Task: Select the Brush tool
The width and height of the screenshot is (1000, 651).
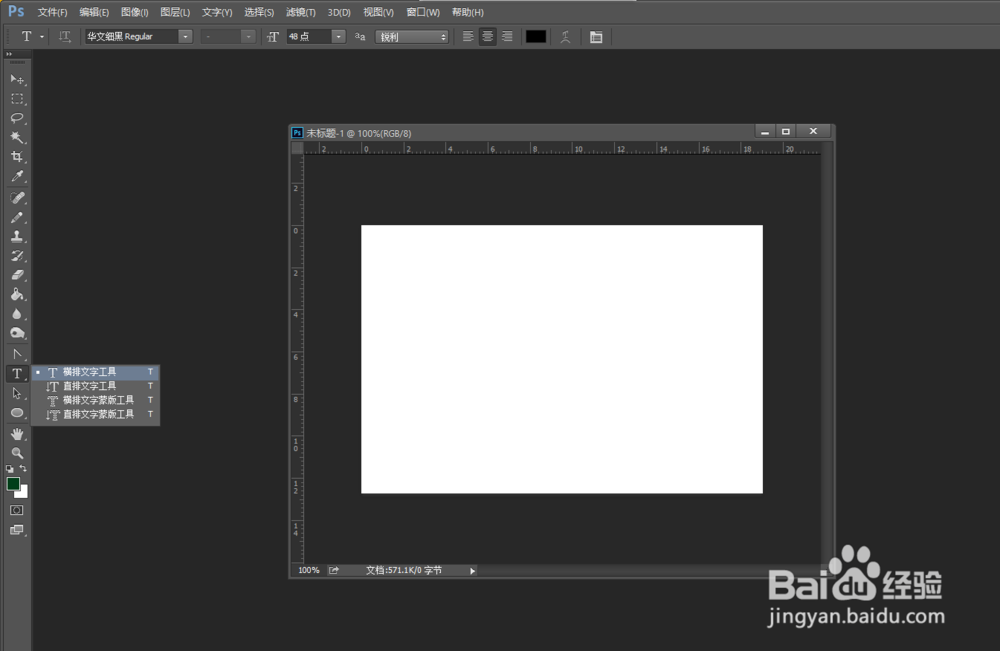Action: click(x=17, y=216)
